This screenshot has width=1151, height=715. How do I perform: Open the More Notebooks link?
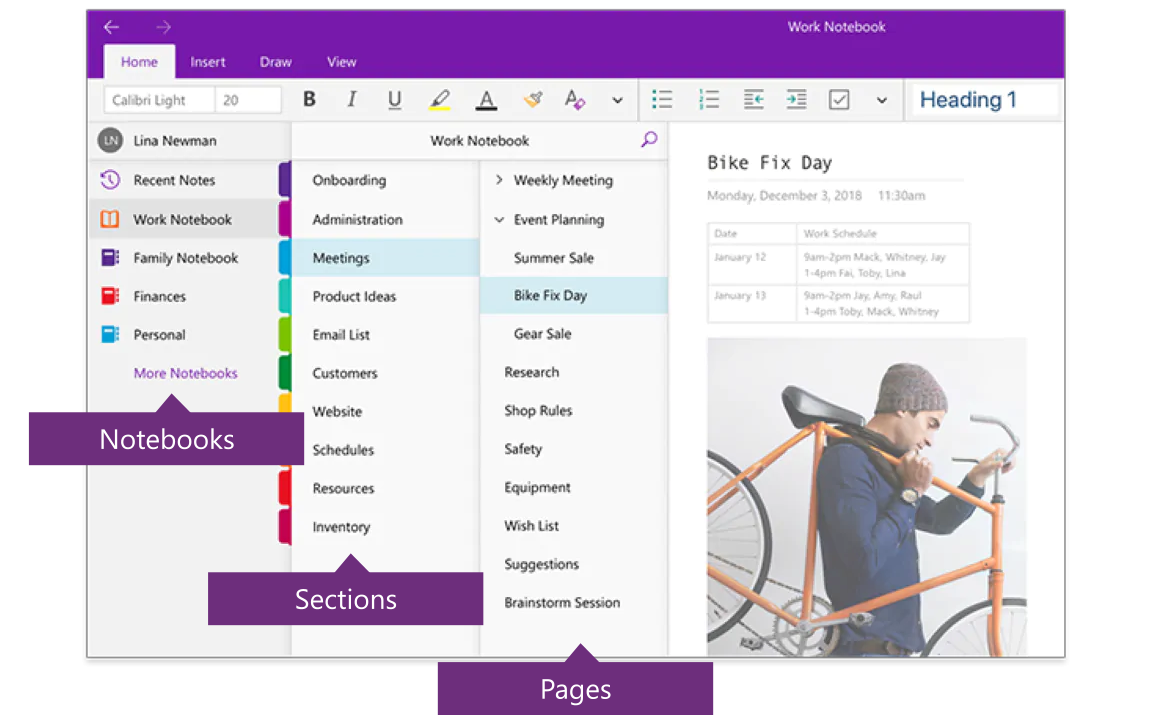point(186,373)
